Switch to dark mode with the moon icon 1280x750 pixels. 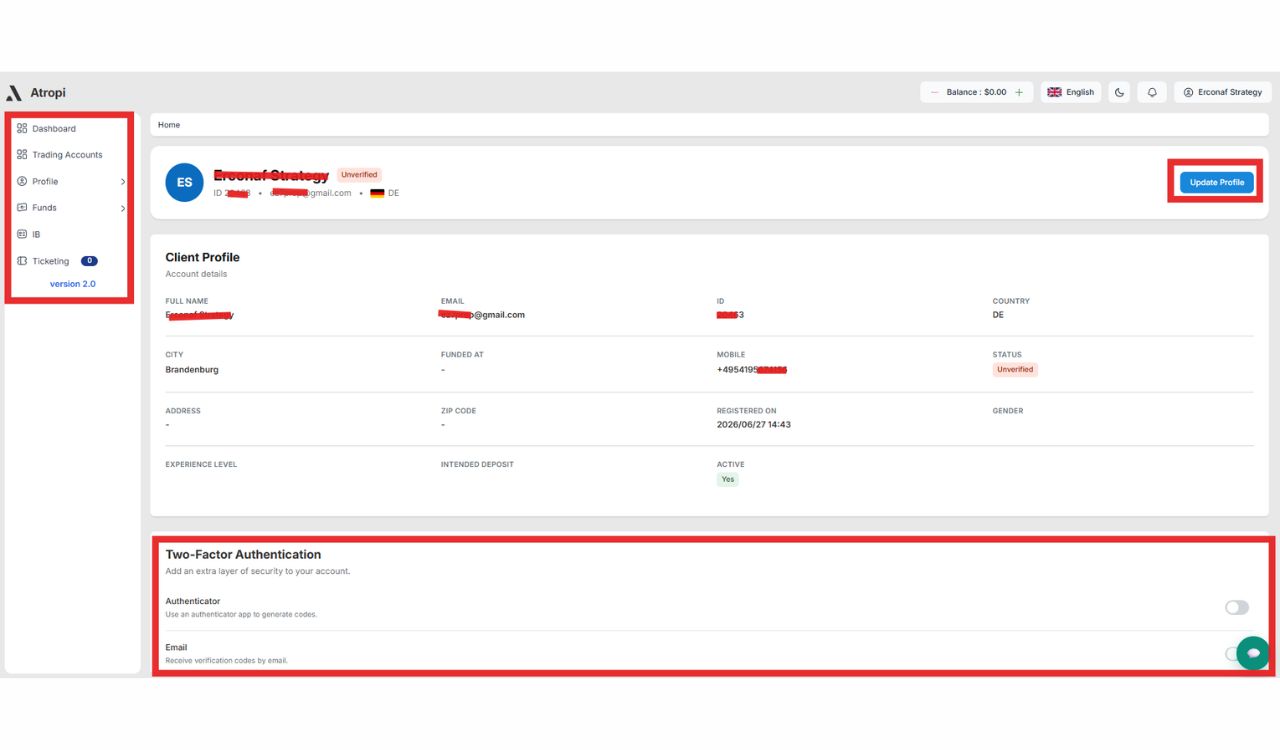1120,92
